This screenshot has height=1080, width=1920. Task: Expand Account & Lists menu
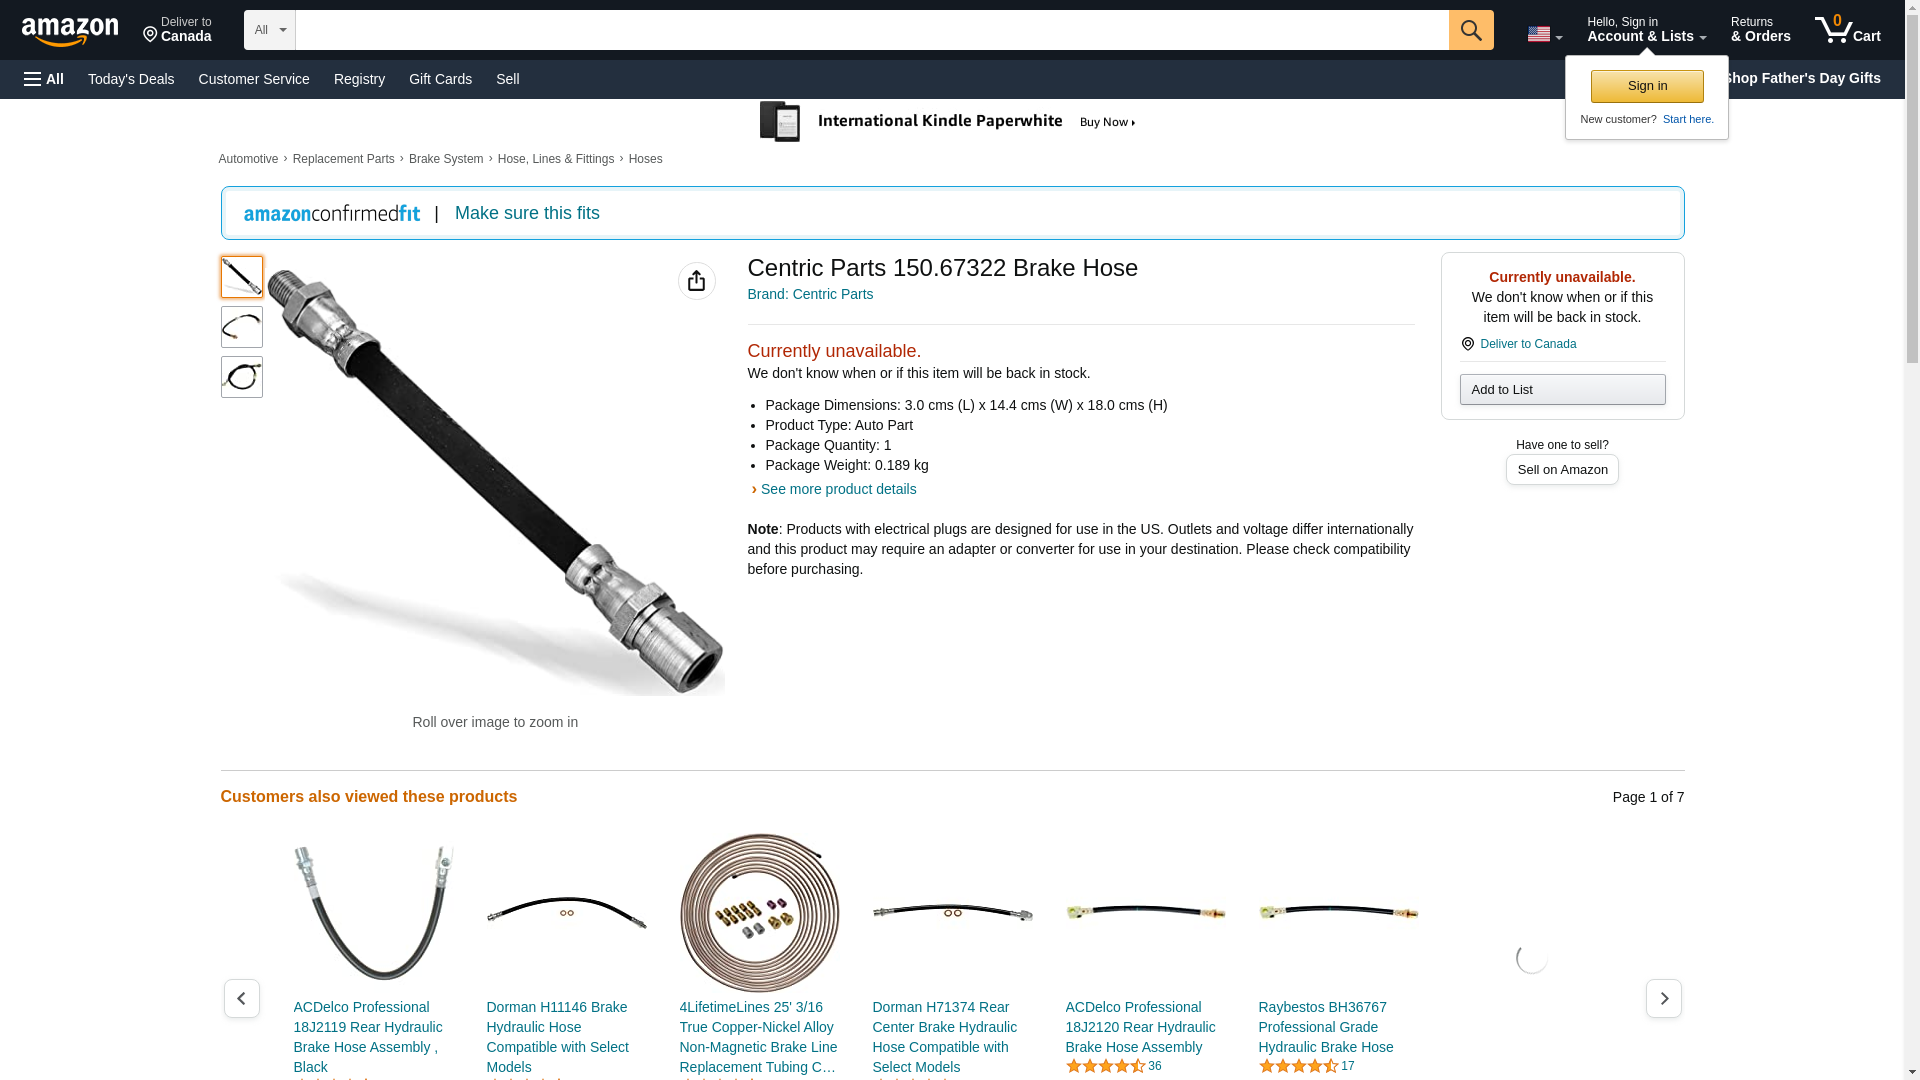pyautogui.click(x=1646, y=30)
